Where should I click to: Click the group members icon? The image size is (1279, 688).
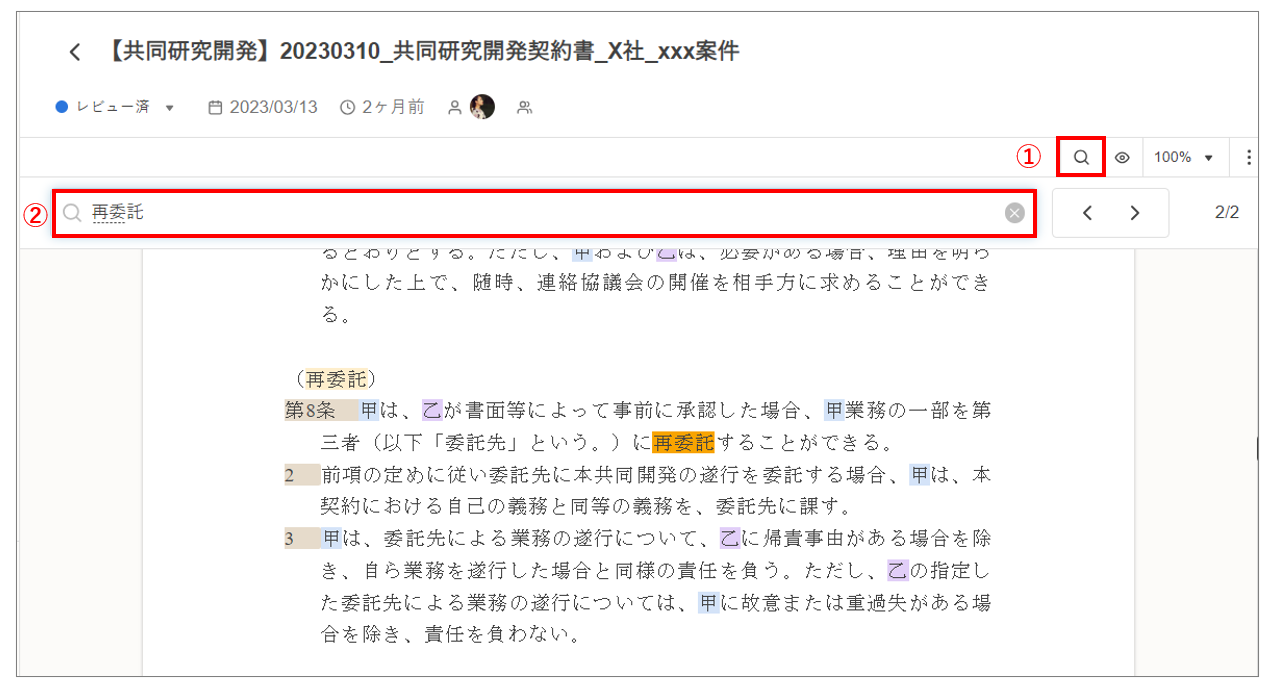tap(524, 107)
